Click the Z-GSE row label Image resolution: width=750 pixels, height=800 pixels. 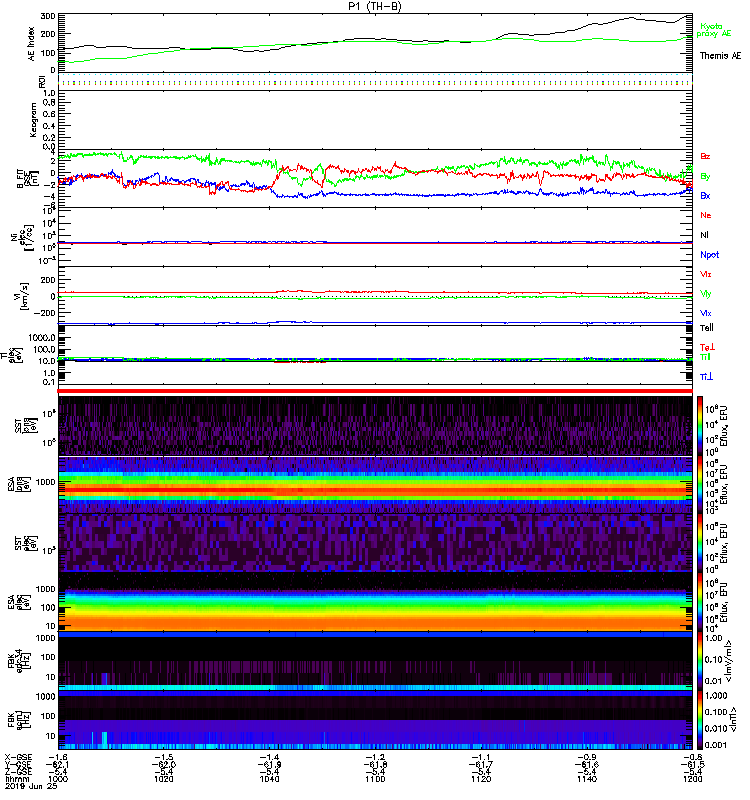18,772
